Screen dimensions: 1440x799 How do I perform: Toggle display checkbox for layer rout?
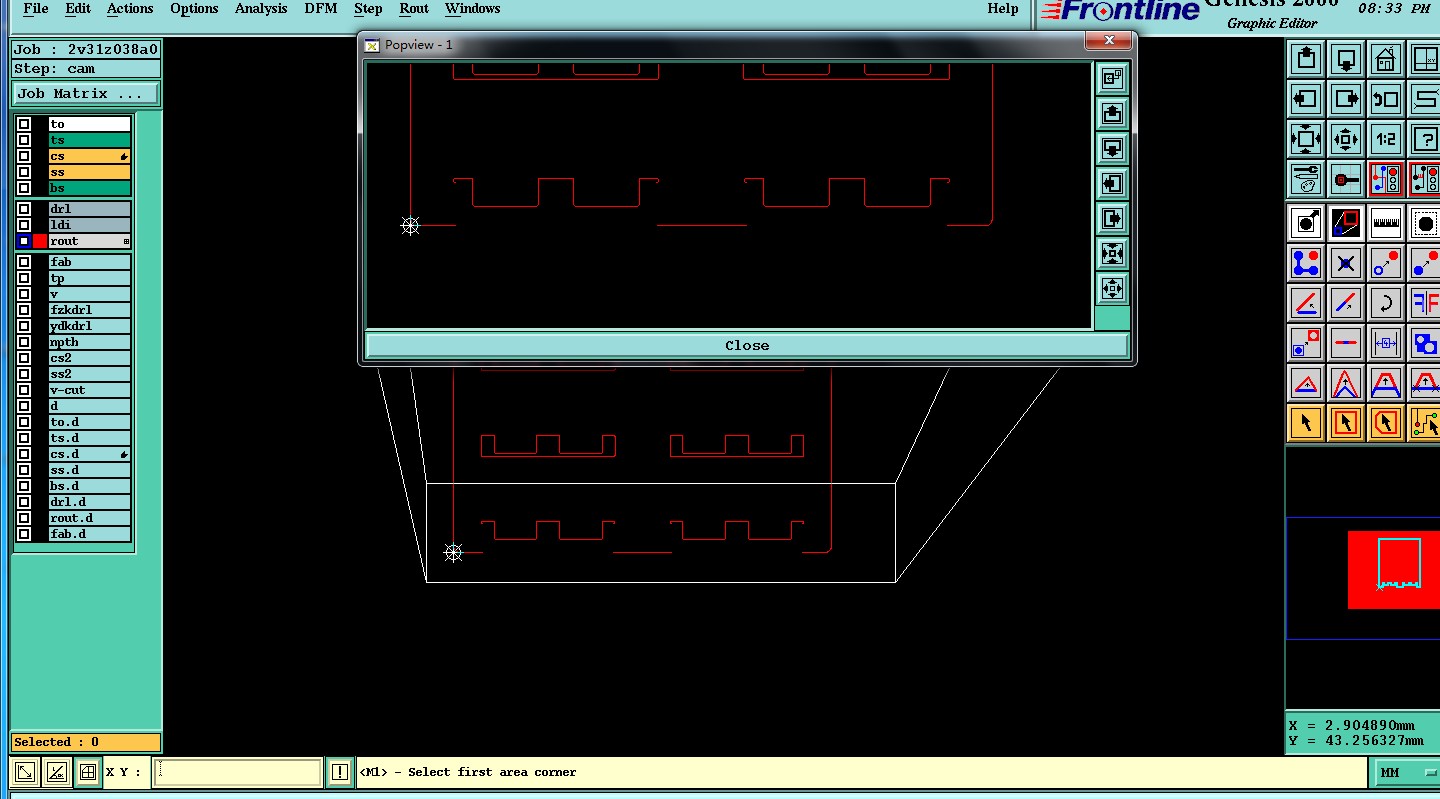[23, 241]
